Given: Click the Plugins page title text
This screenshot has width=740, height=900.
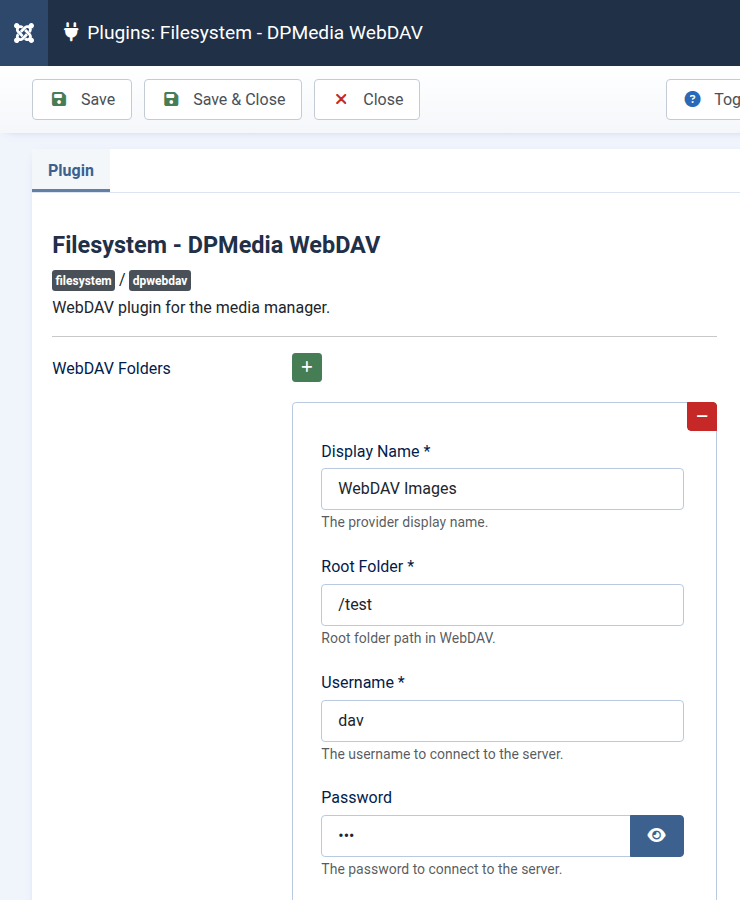Looking at the screenshot, I should (255, 33).
